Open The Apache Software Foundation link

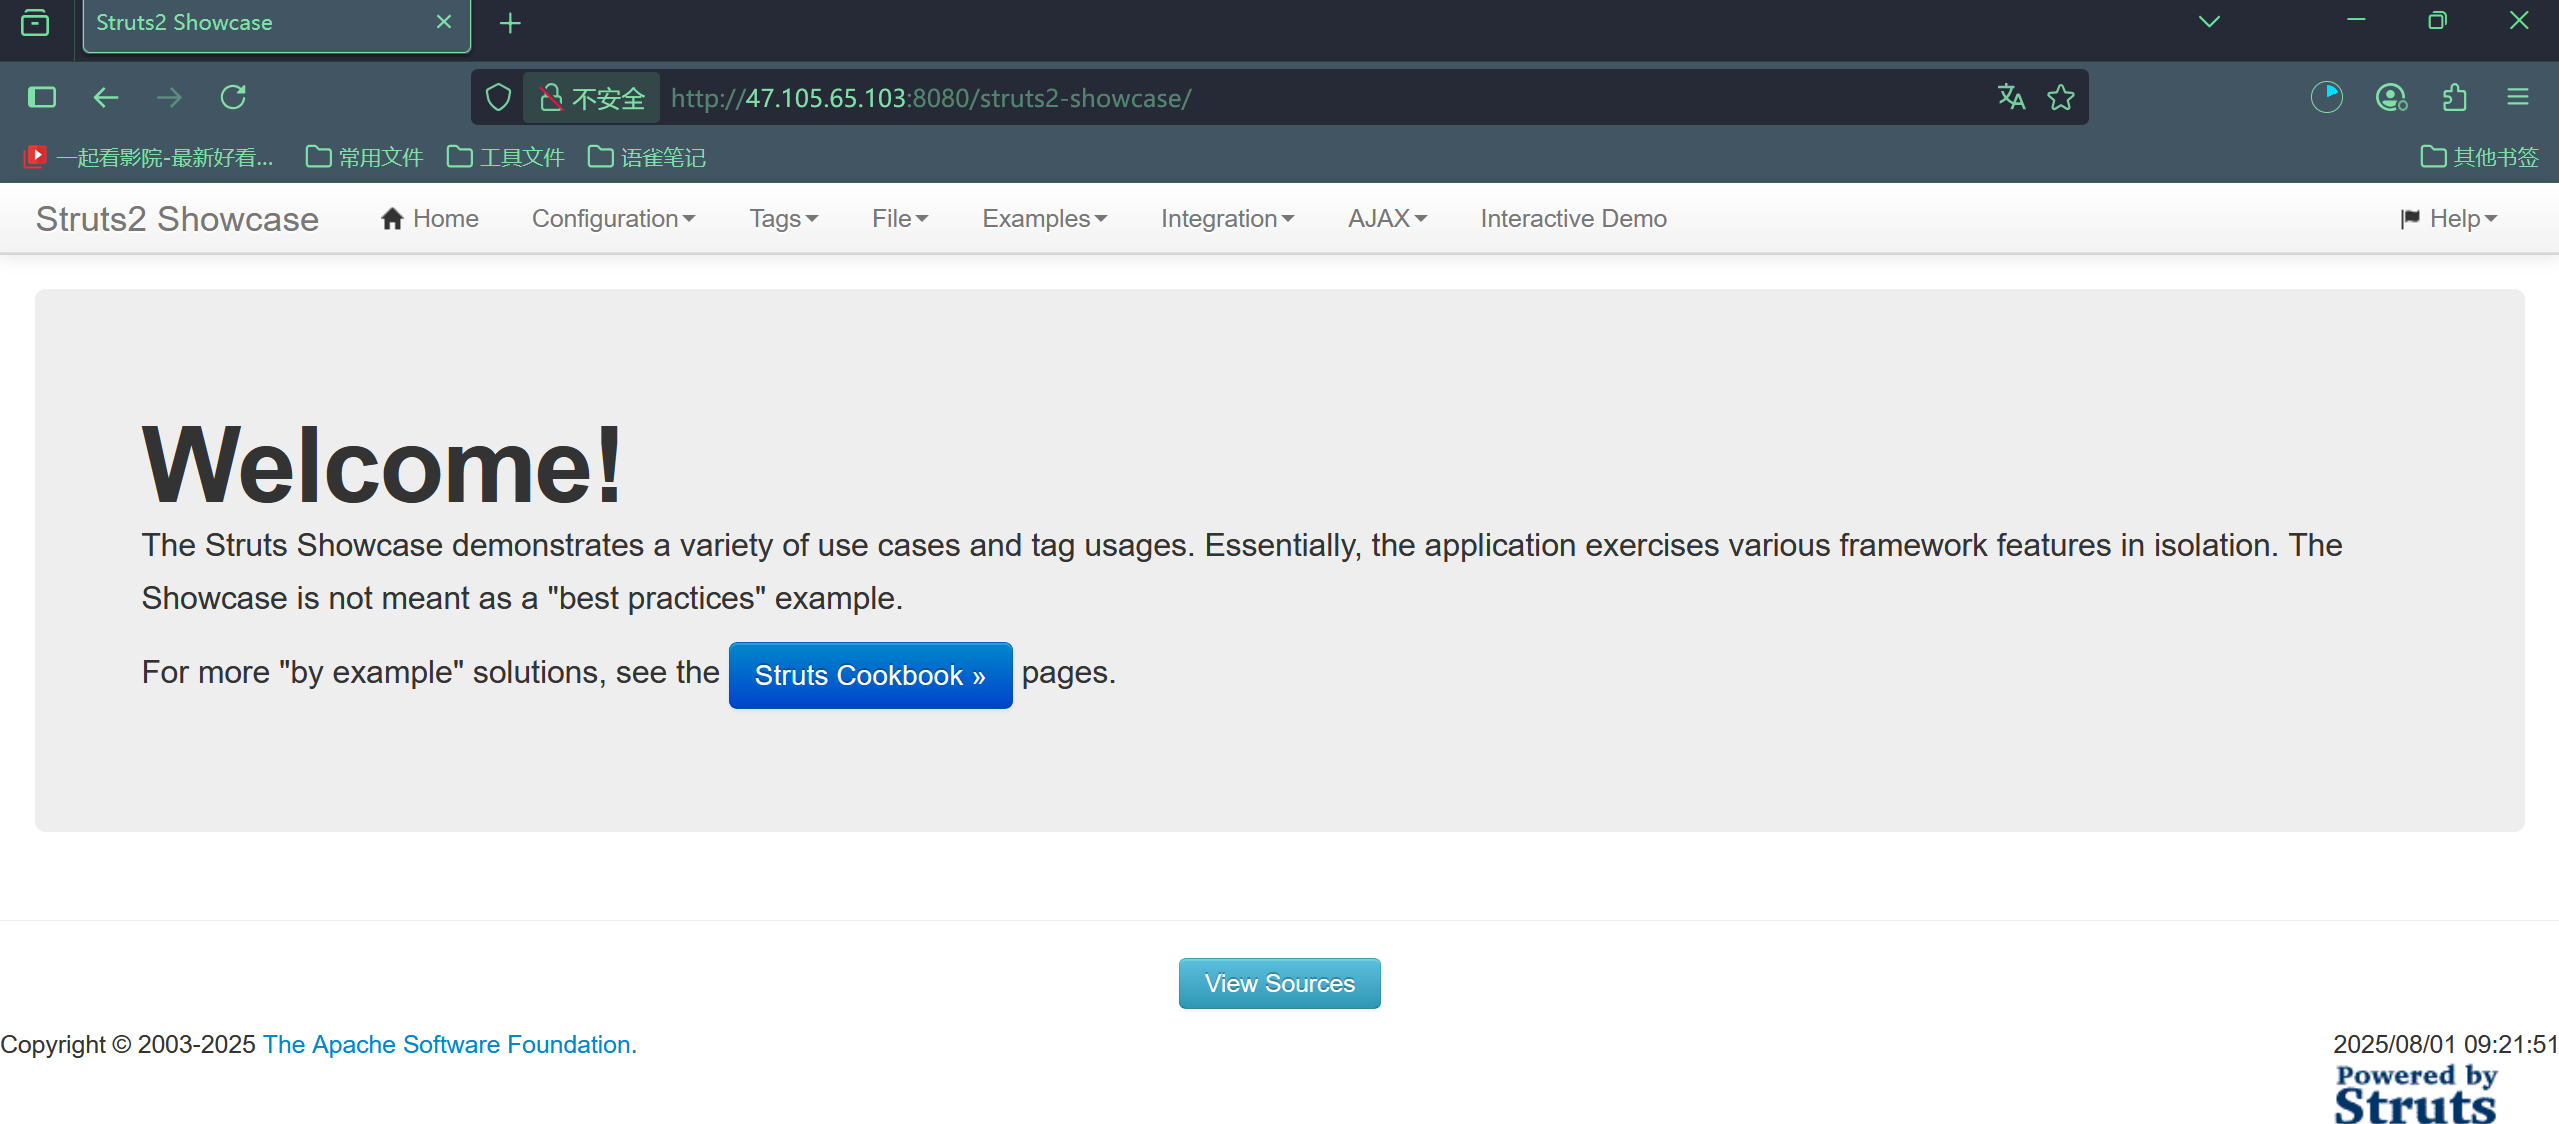pyautogui.click(x=449, y=1044)
